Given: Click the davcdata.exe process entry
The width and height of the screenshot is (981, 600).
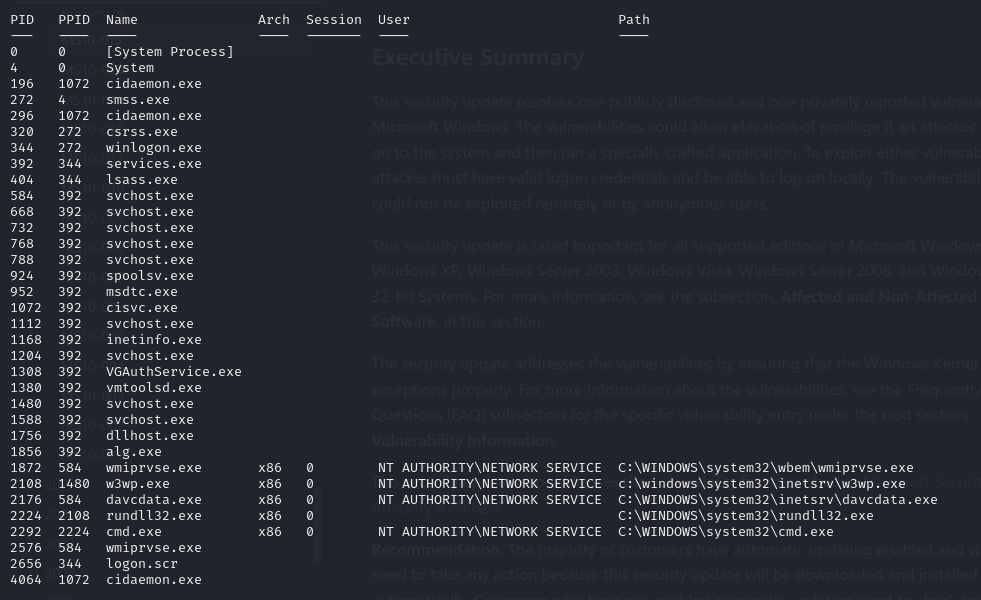Looking at the screenshot, I should click(153, 500).
